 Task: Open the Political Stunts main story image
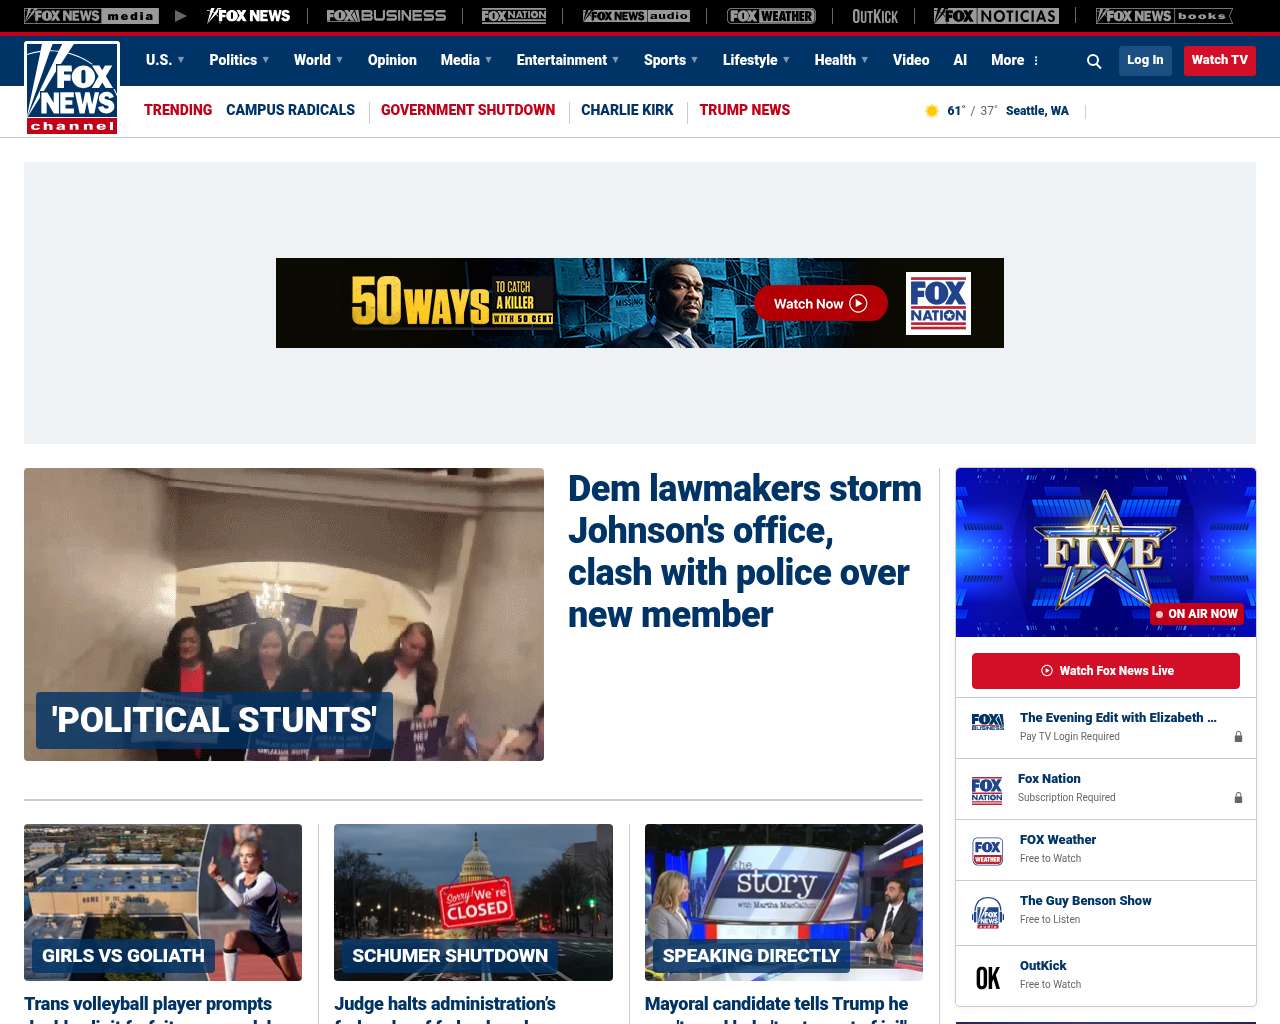[284, 614]
